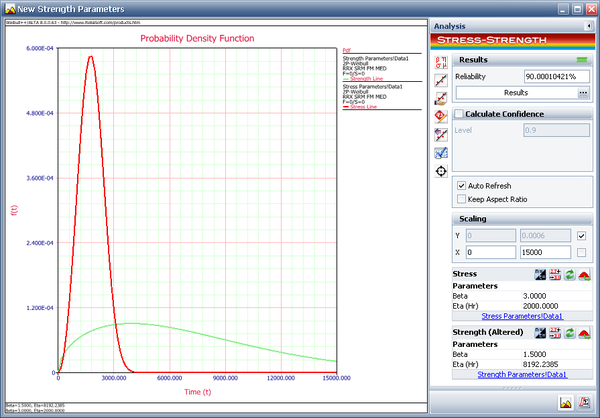Enable the Calculate Confidence checkbox
Image resolution: width=600 pixels, height=418 pixels.
(x=459, y=113)
